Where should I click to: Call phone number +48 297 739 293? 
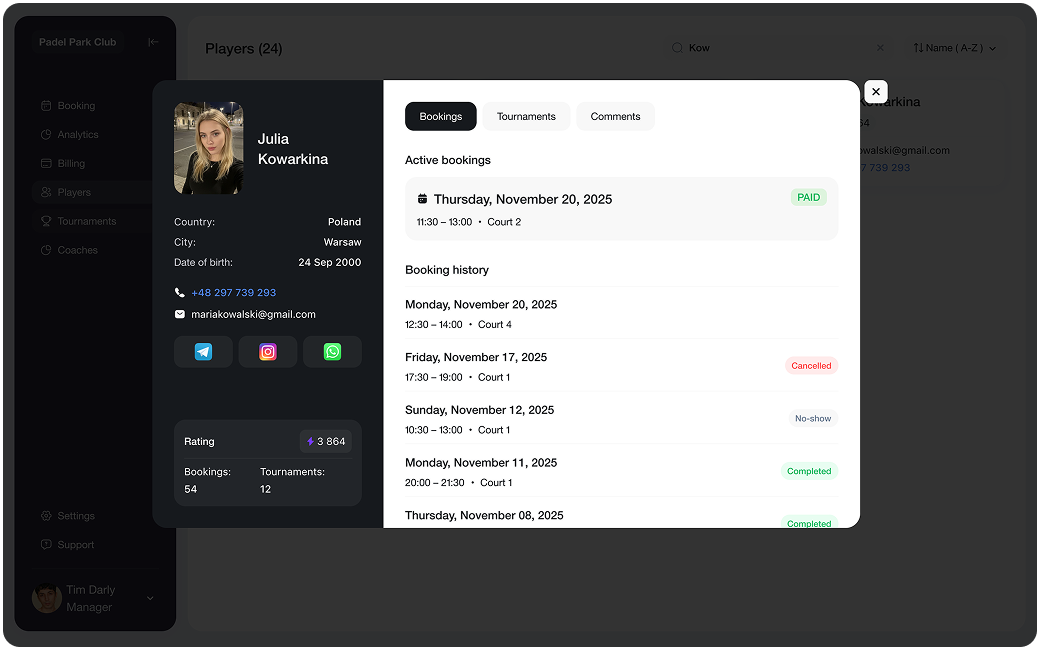tap(233, 293)
